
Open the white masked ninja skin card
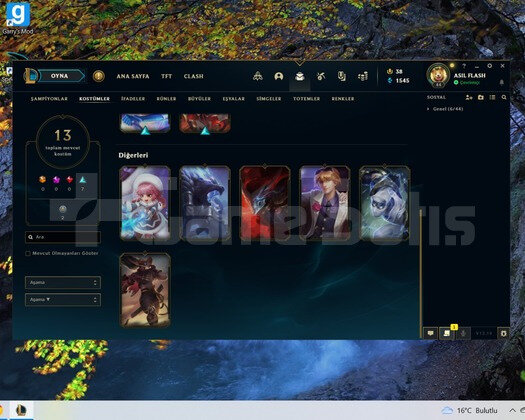pyautogui.click(x=384, y=203)
